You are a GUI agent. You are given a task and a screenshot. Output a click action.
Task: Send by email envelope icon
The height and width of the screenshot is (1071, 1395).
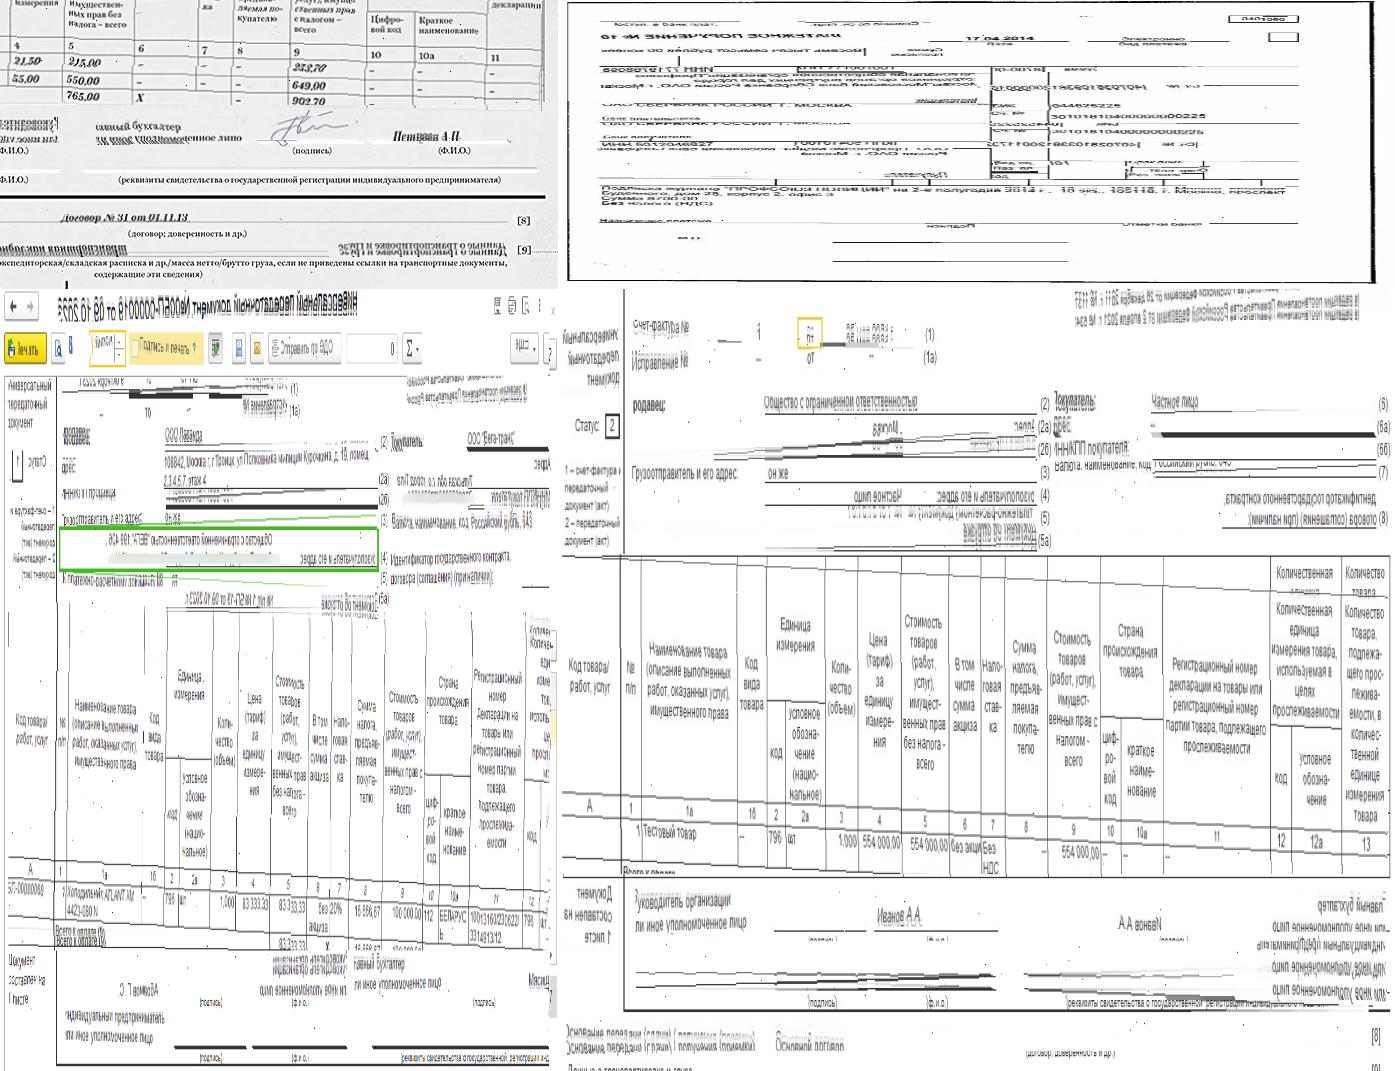[257, 348]
